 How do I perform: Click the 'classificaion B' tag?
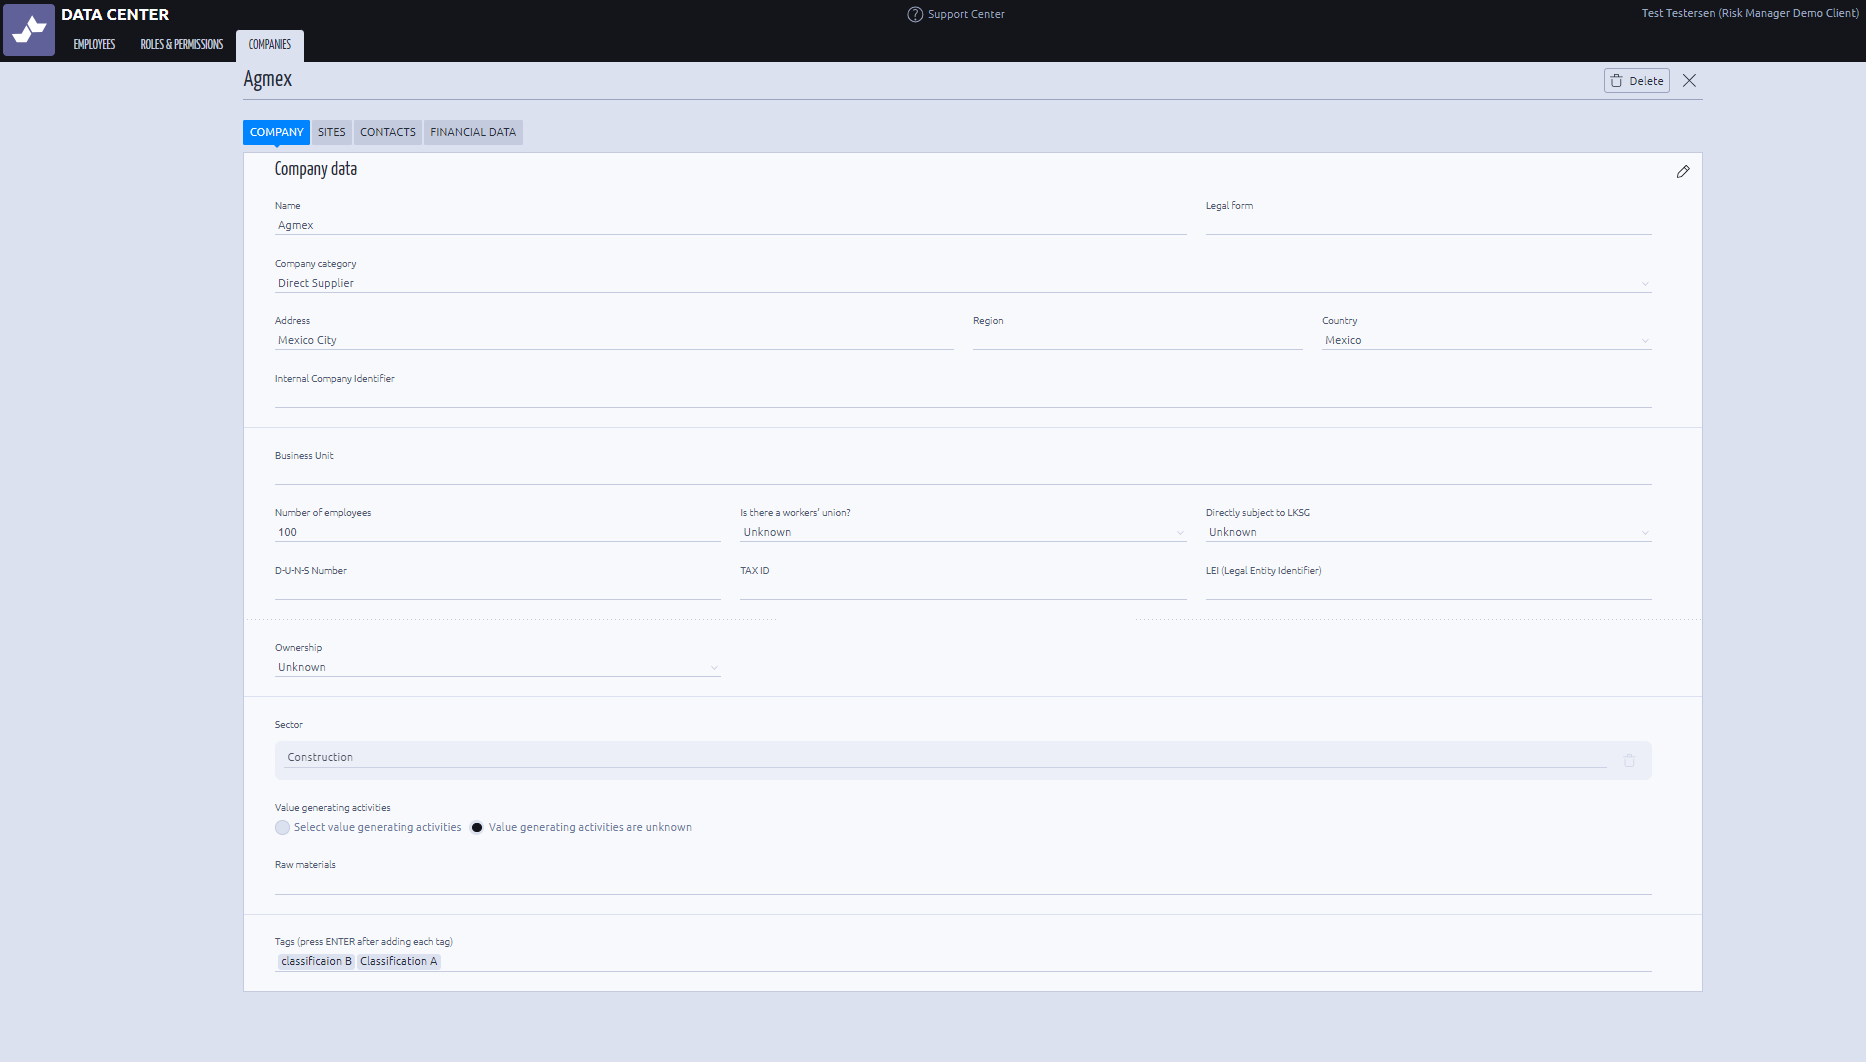(316, 961)
